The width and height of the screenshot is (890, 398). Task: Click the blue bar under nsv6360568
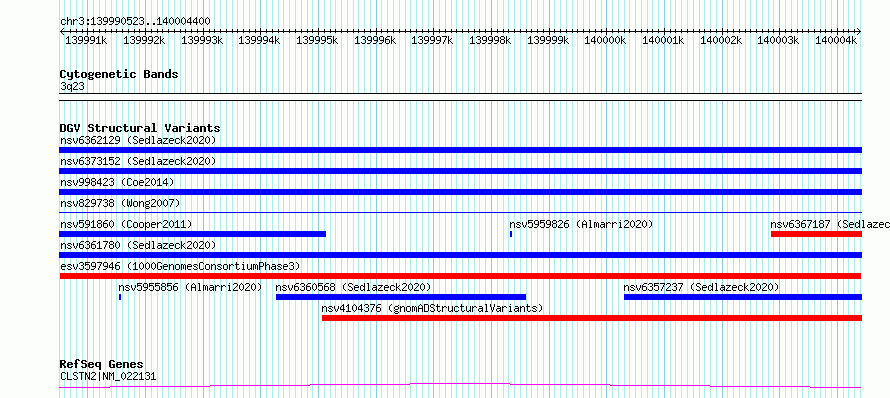(x=401, y=297)
